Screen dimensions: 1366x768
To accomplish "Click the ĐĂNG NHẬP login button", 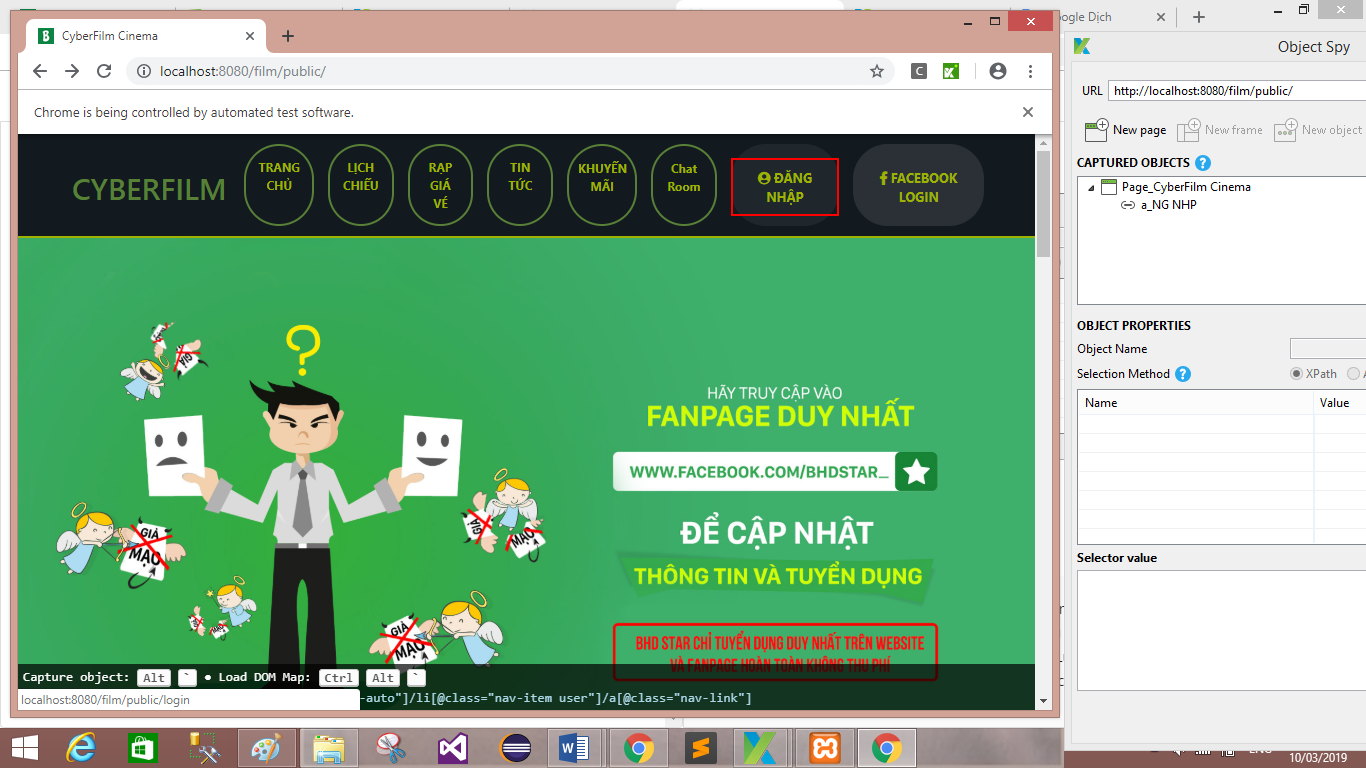I will tap(785, 187).
